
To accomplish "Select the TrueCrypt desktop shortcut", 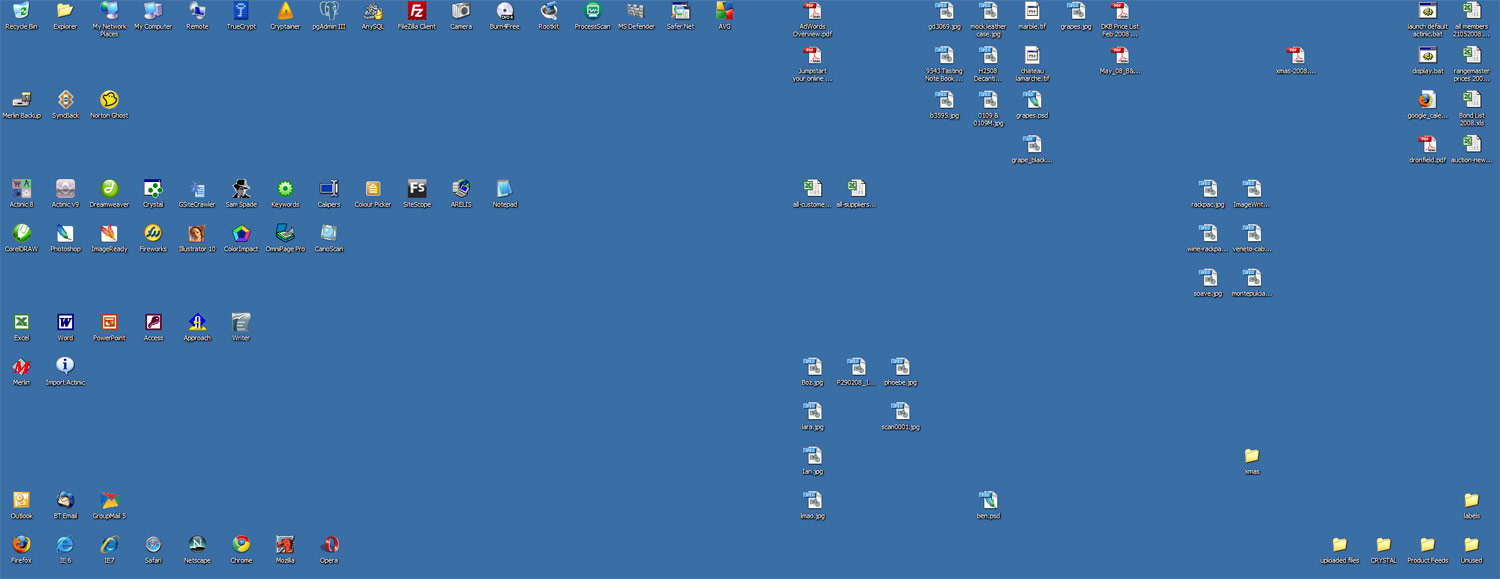I will coord(241,12).
